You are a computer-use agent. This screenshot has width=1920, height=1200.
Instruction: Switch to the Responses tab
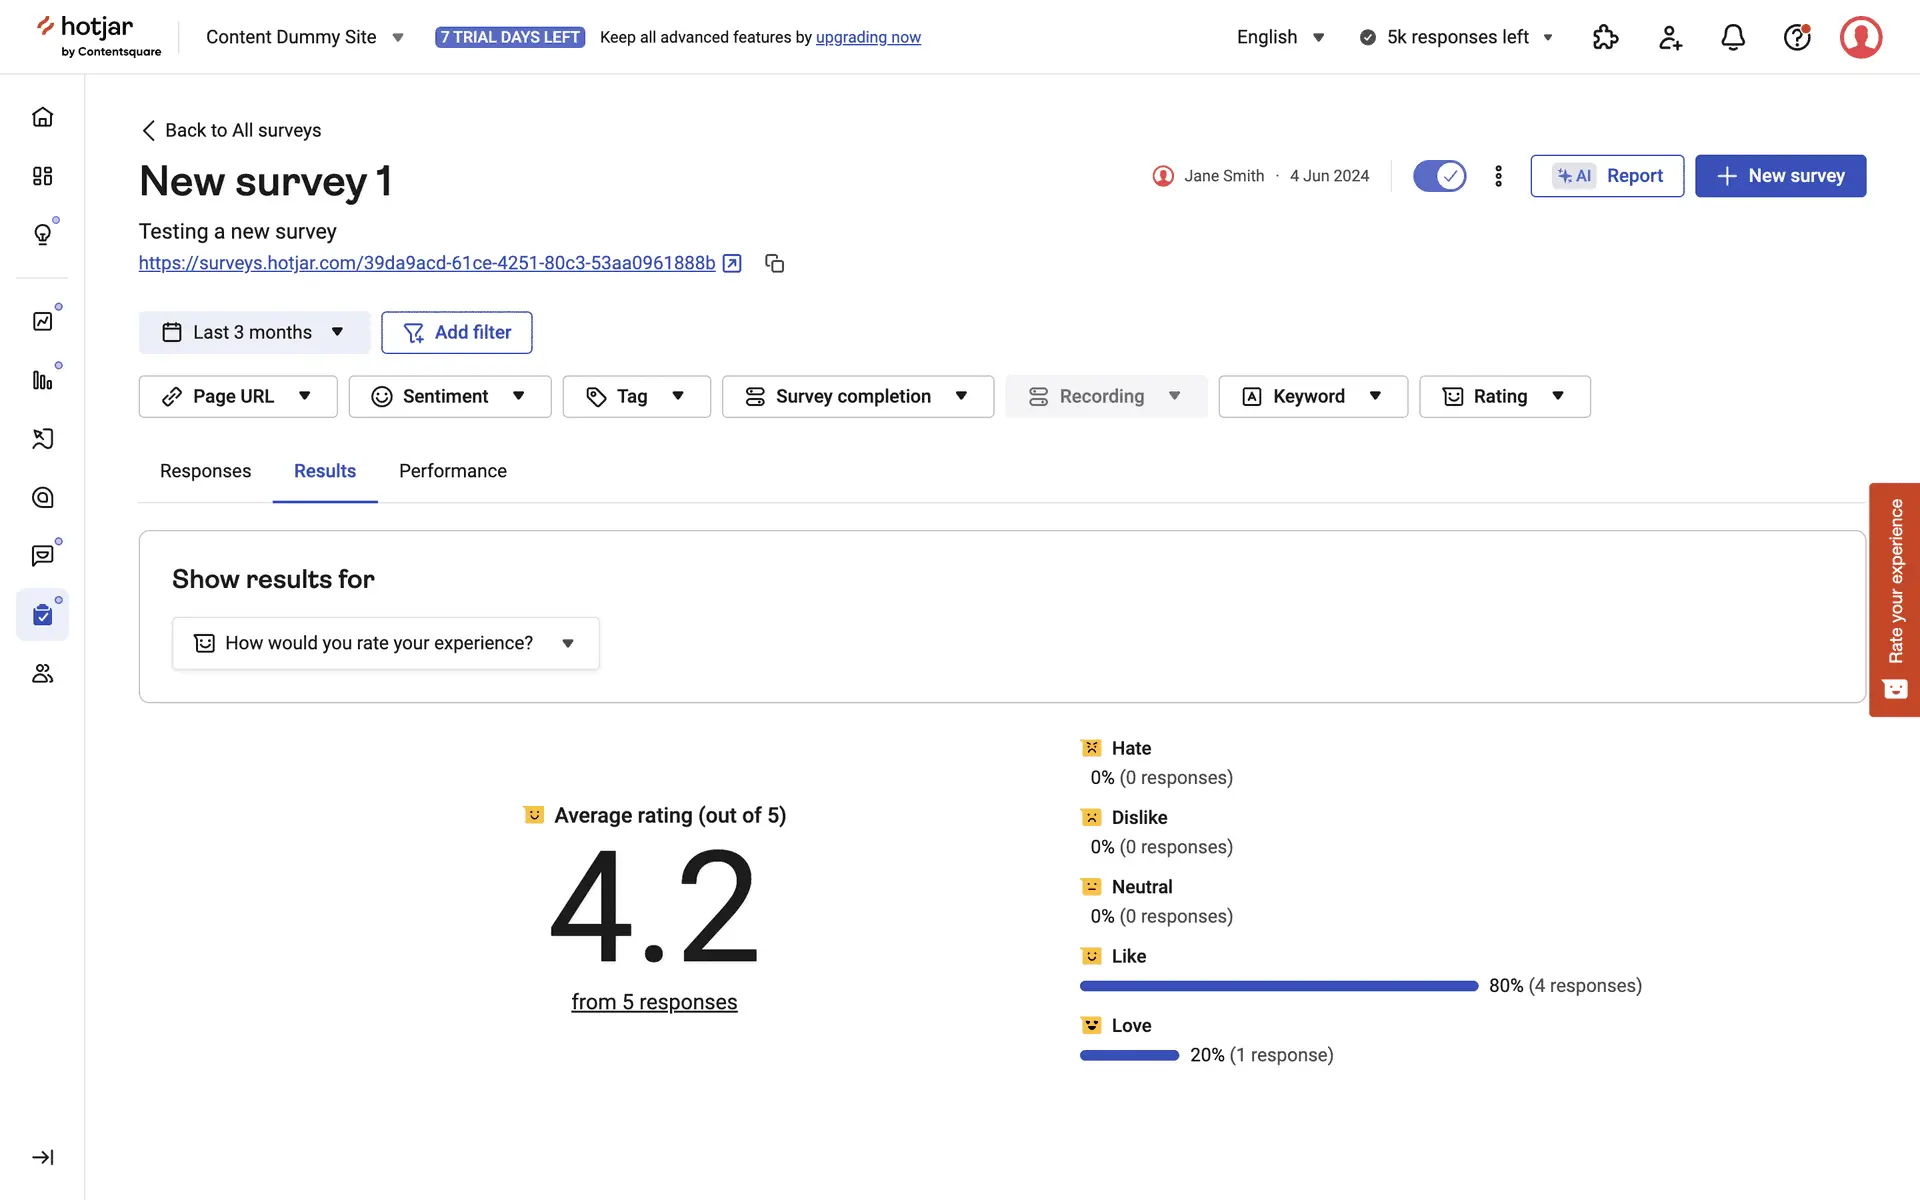205,471
